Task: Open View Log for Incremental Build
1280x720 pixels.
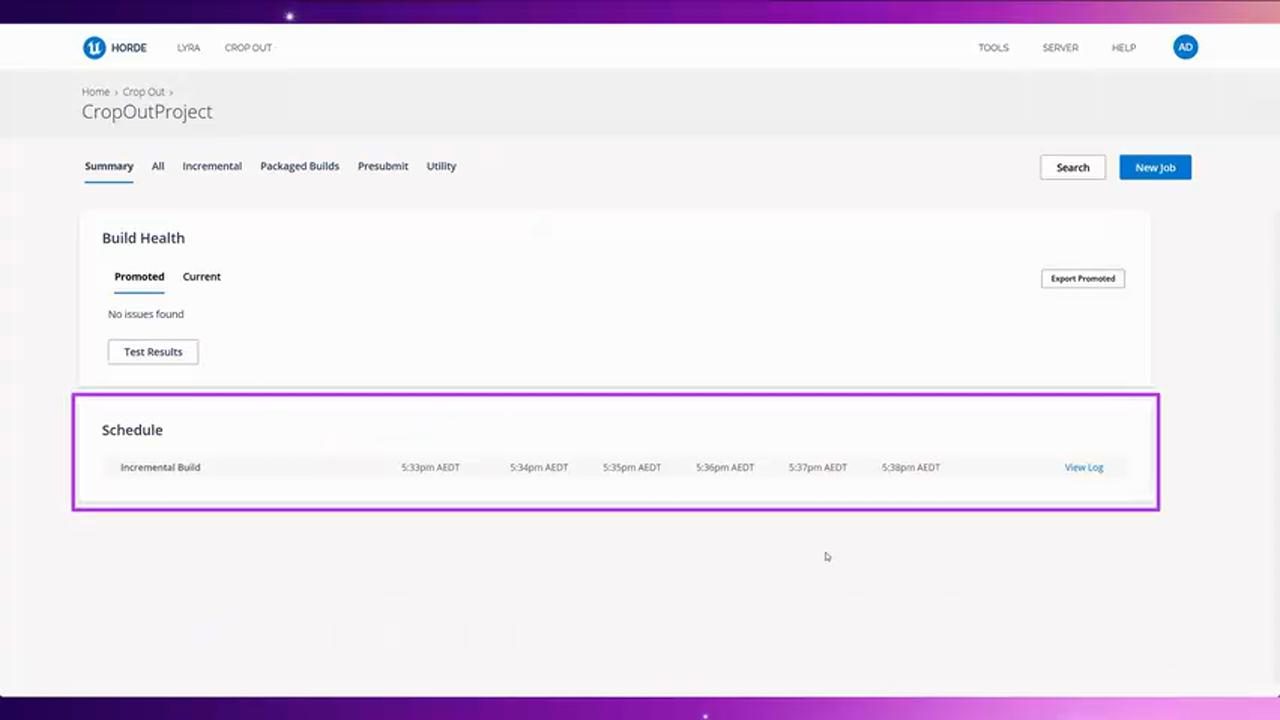Action: pos(1083,467)
